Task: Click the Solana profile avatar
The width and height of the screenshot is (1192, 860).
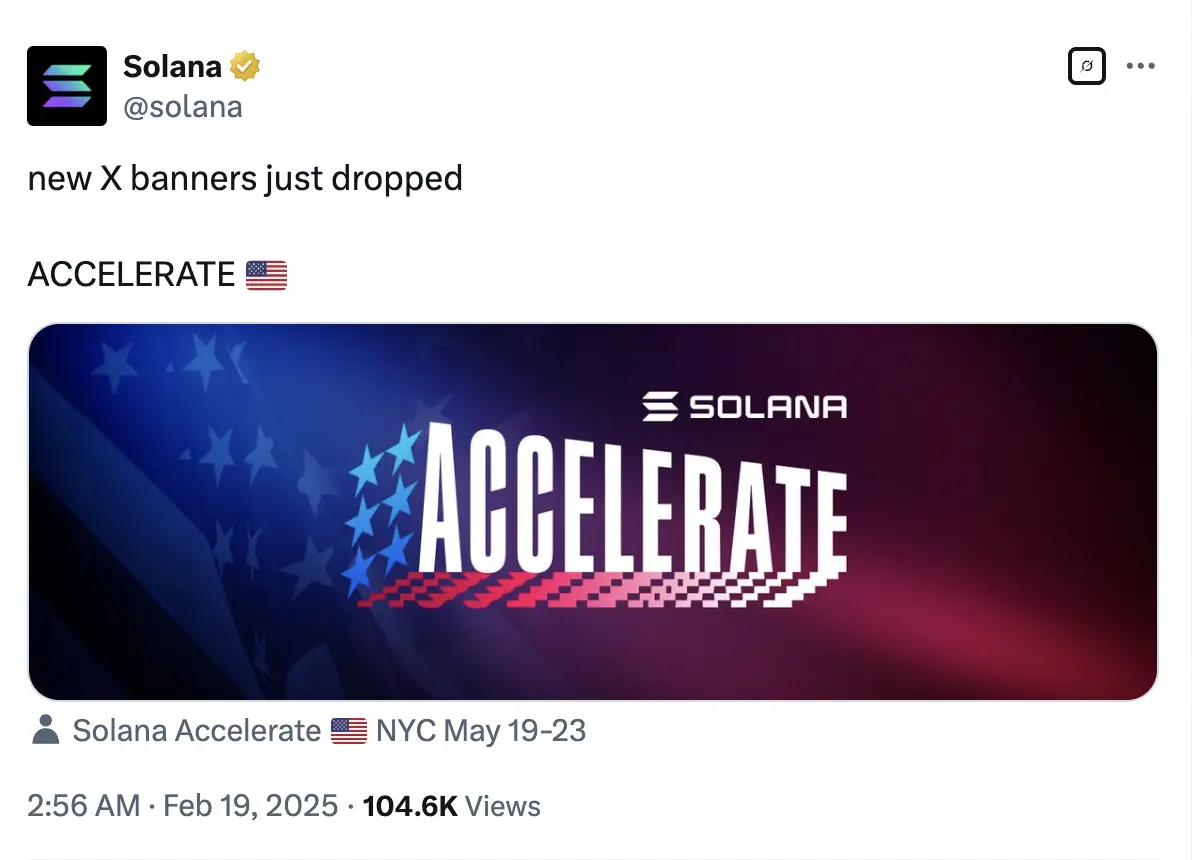Action: (67, 86)
